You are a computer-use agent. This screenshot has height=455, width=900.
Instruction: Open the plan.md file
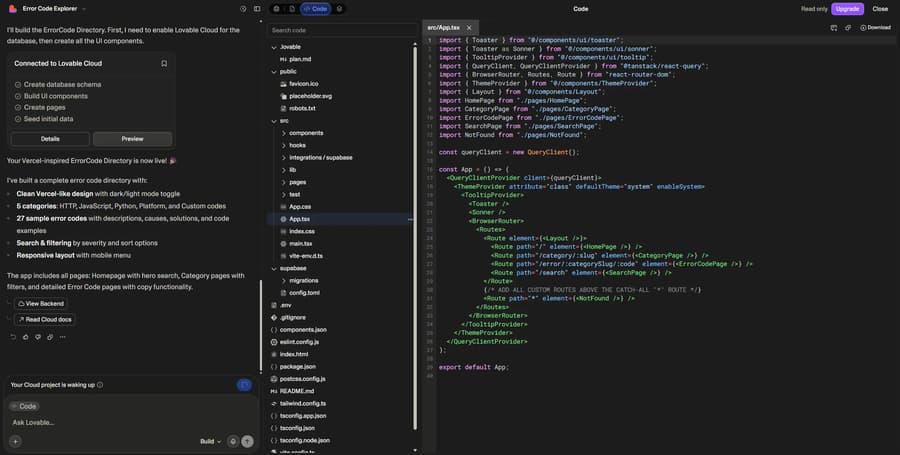[295, 59]
